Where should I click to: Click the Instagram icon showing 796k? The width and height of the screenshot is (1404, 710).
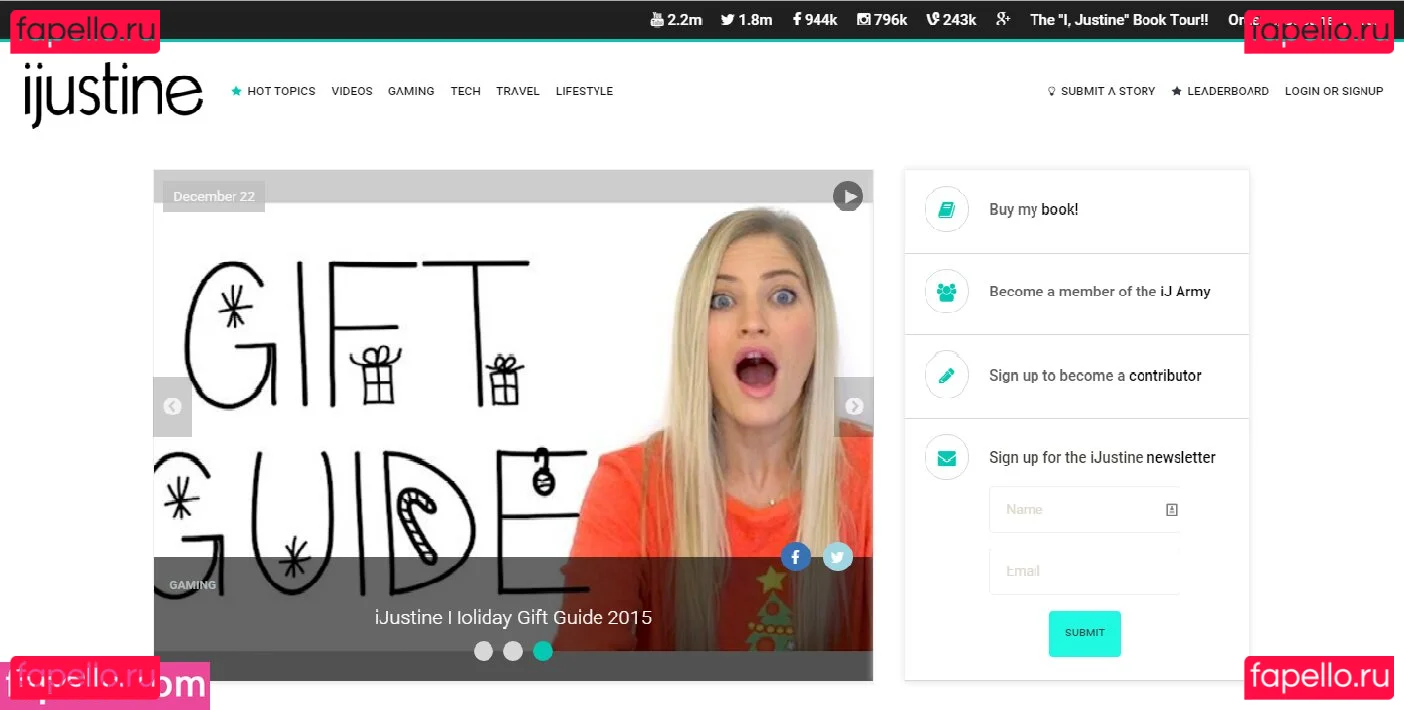[862, 18]
